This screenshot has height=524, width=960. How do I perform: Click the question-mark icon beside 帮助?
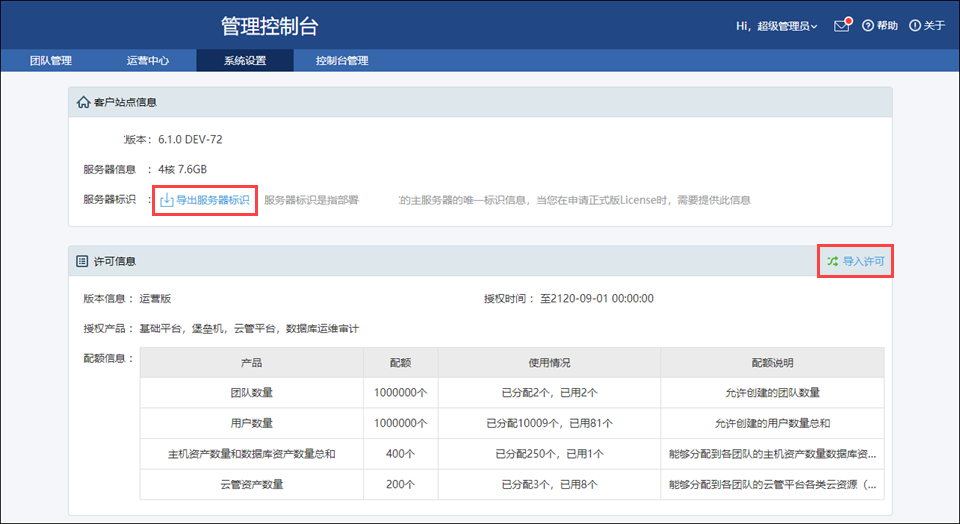click(x=867, y=25)
